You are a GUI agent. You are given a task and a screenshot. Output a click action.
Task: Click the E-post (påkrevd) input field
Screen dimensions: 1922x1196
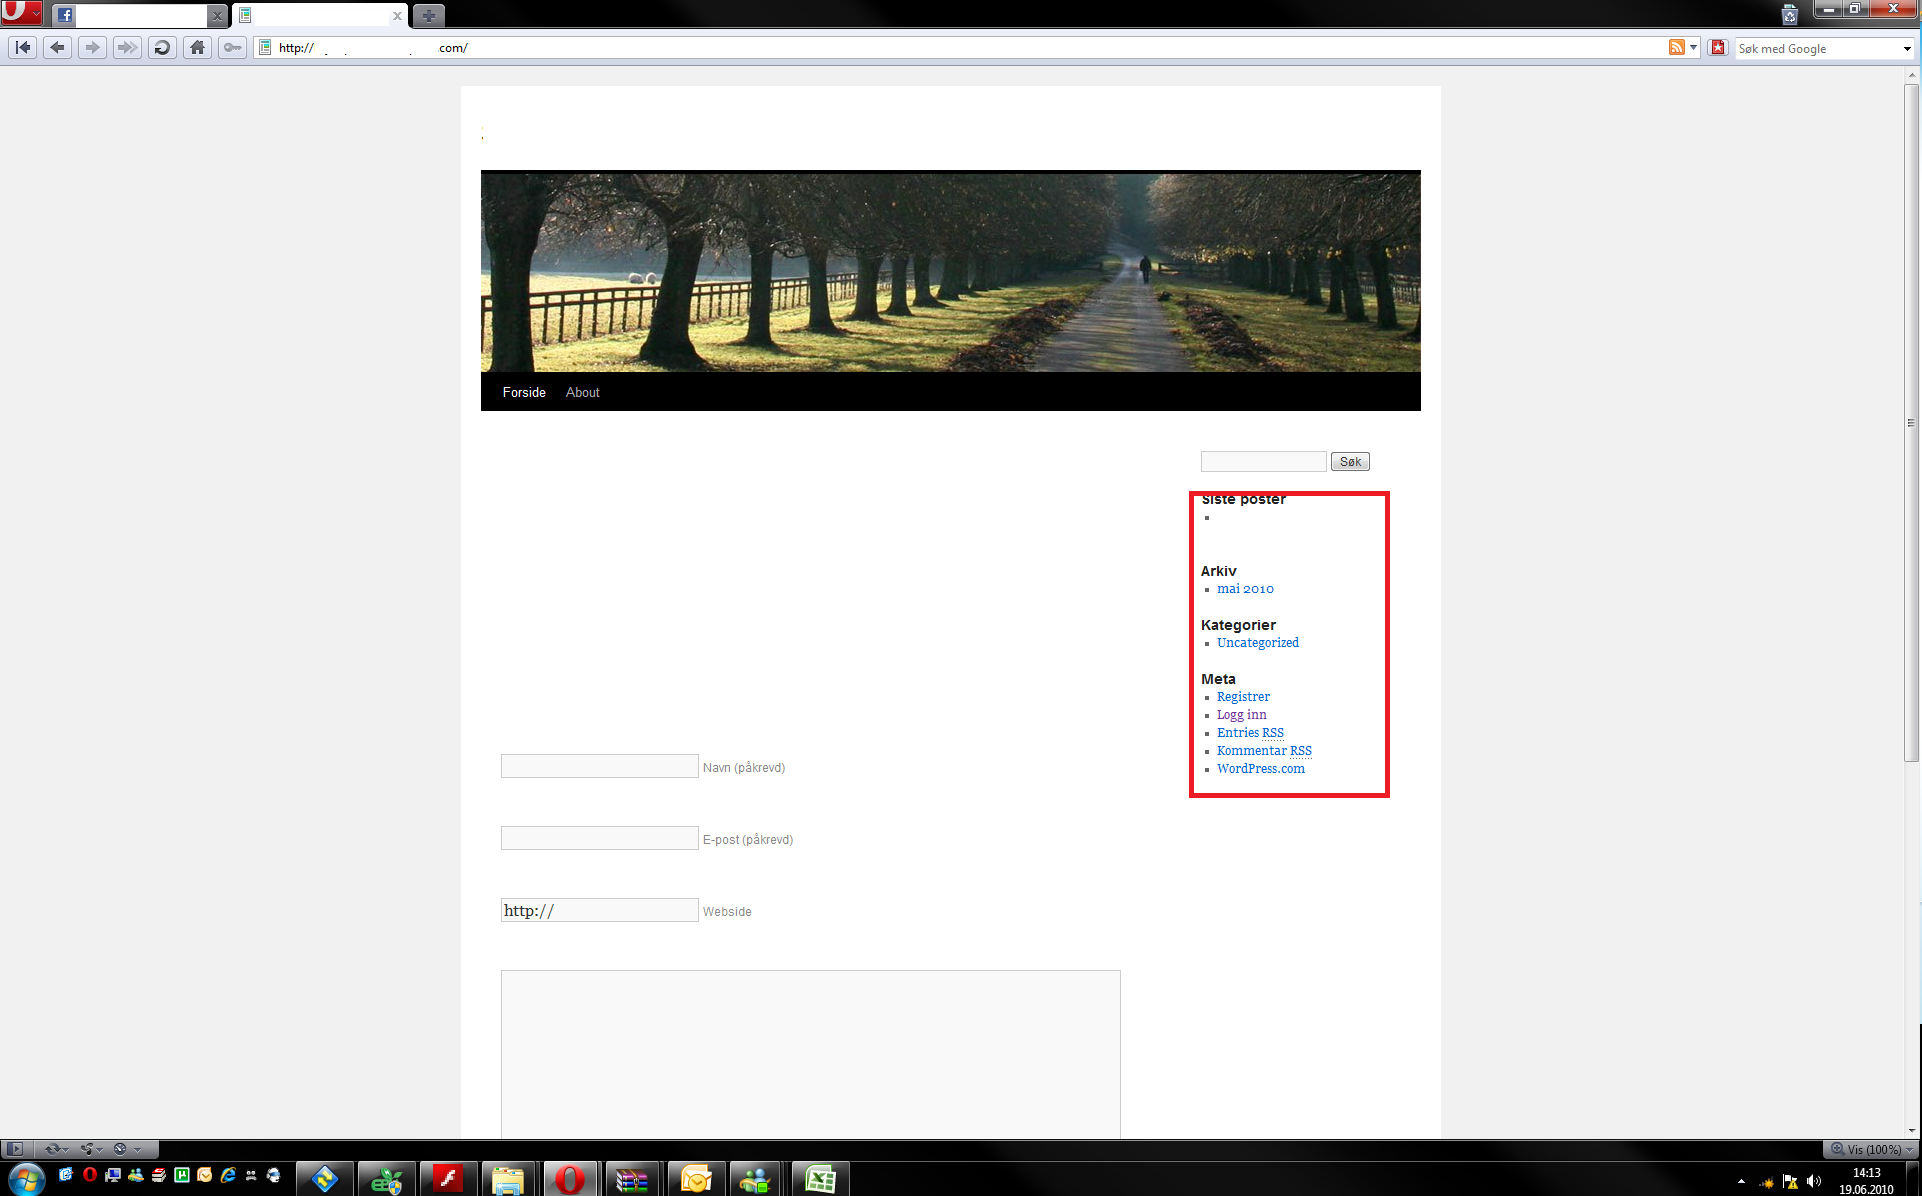(599, 838)
